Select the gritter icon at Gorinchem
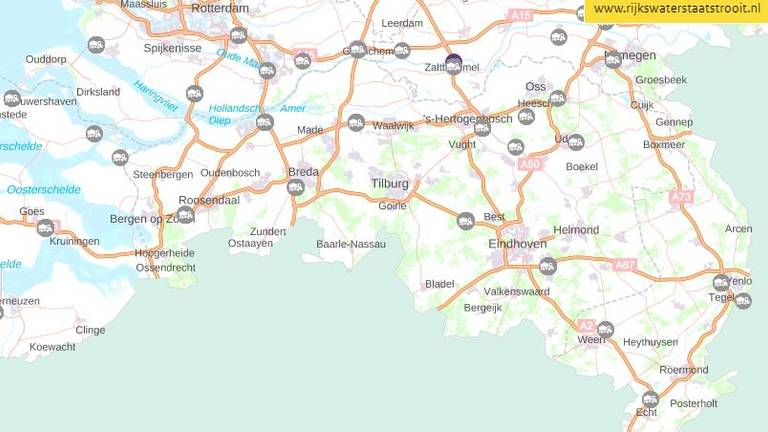 coord(358,49)
